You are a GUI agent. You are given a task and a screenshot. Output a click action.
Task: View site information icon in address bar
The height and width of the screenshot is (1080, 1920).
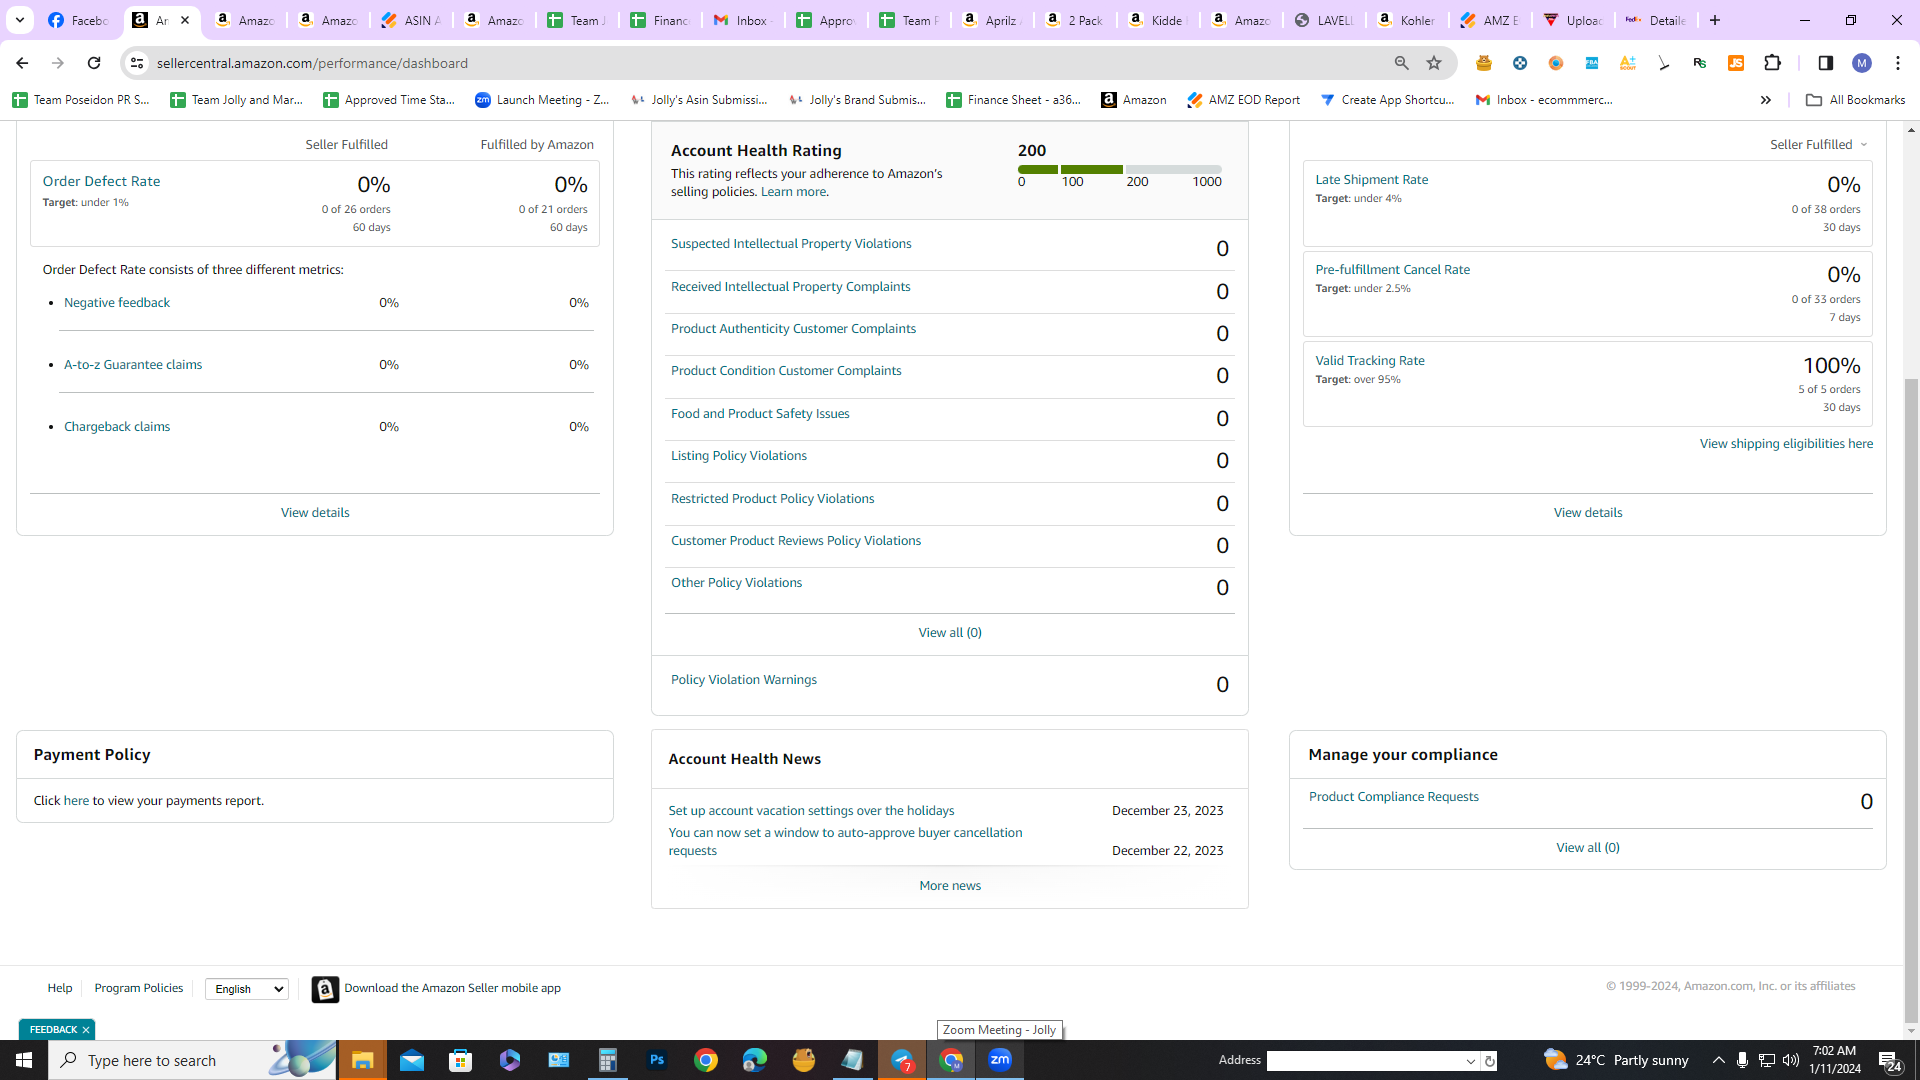click(137, 63)
